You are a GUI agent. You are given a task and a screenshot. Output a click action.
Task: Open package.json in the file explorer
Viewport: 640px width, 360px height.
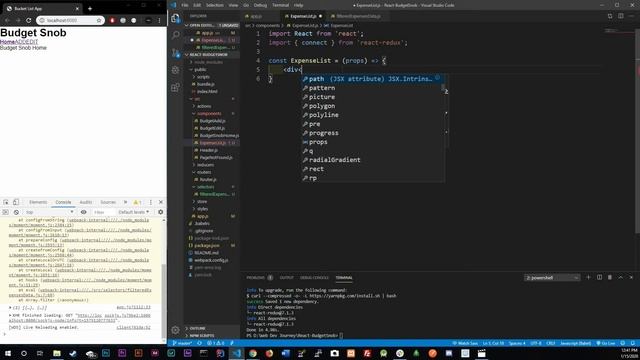tap(207, 246)
